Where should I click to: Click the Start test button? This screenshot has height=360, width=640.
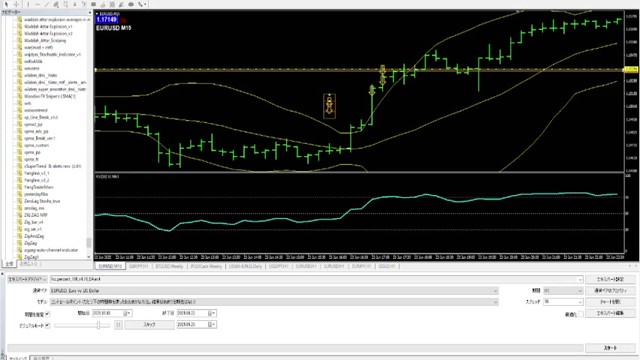[610, 348]
